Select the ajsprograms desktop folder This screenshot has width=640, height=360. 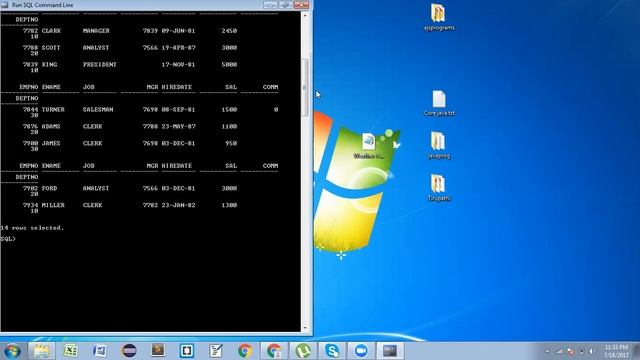point(439,17)
